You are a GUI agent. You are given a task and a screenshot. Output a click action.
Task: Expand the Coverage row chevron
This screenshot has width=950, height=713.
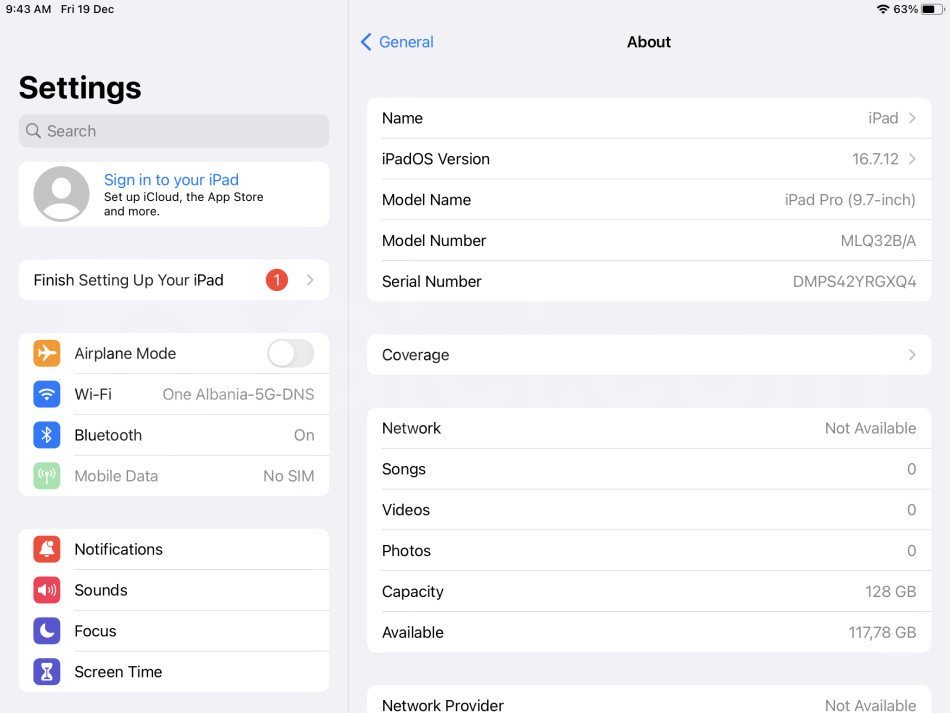click(911, 355)
